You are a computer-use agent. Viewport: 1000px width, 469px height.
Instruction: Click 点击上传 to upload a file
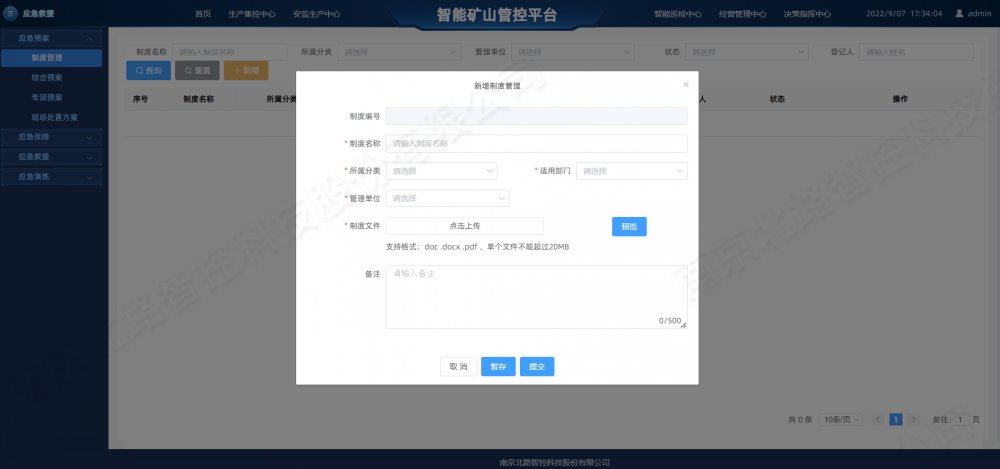point(465,226)
